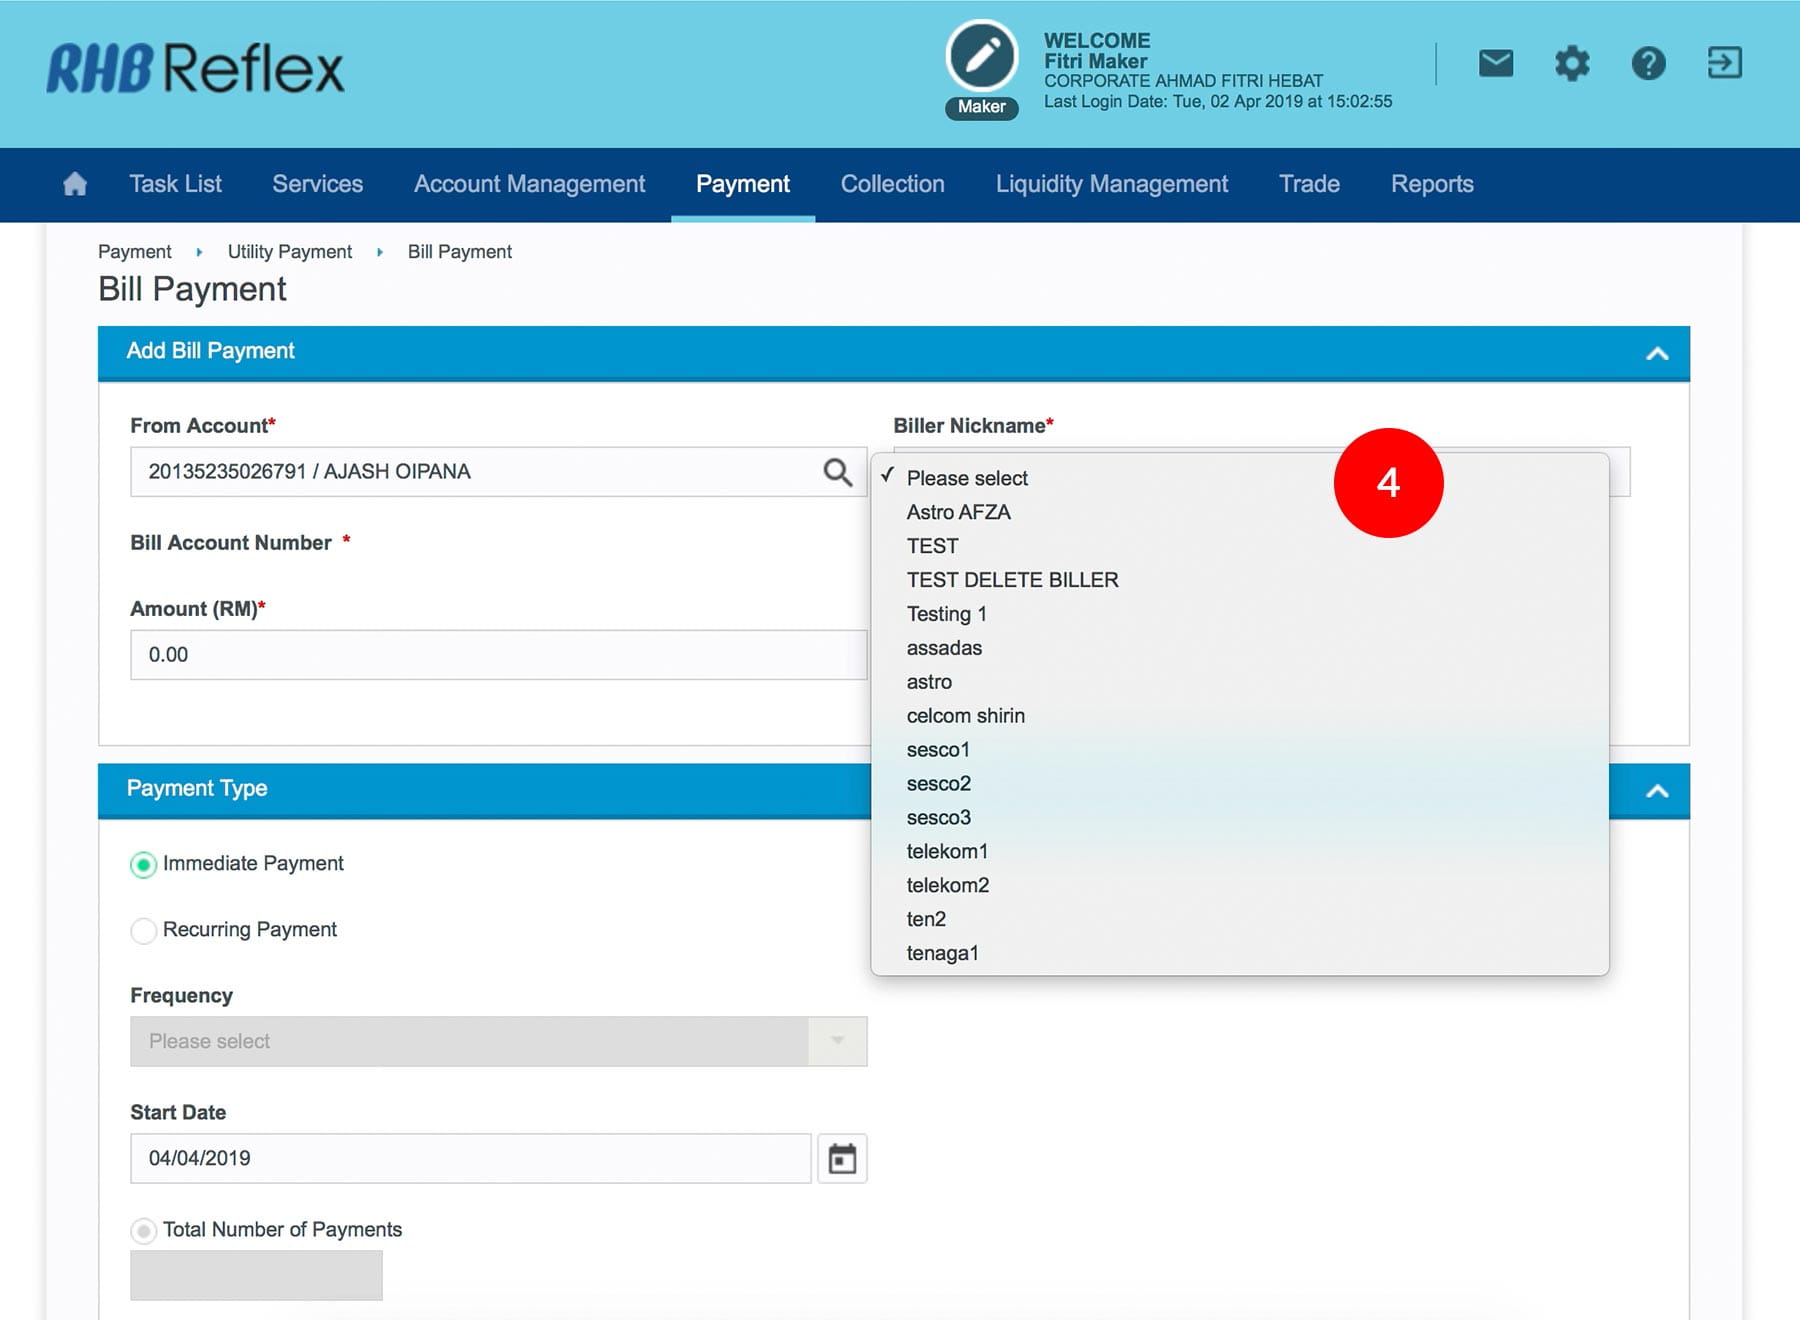Open the Frequency dropdown

pos(498,1042)
